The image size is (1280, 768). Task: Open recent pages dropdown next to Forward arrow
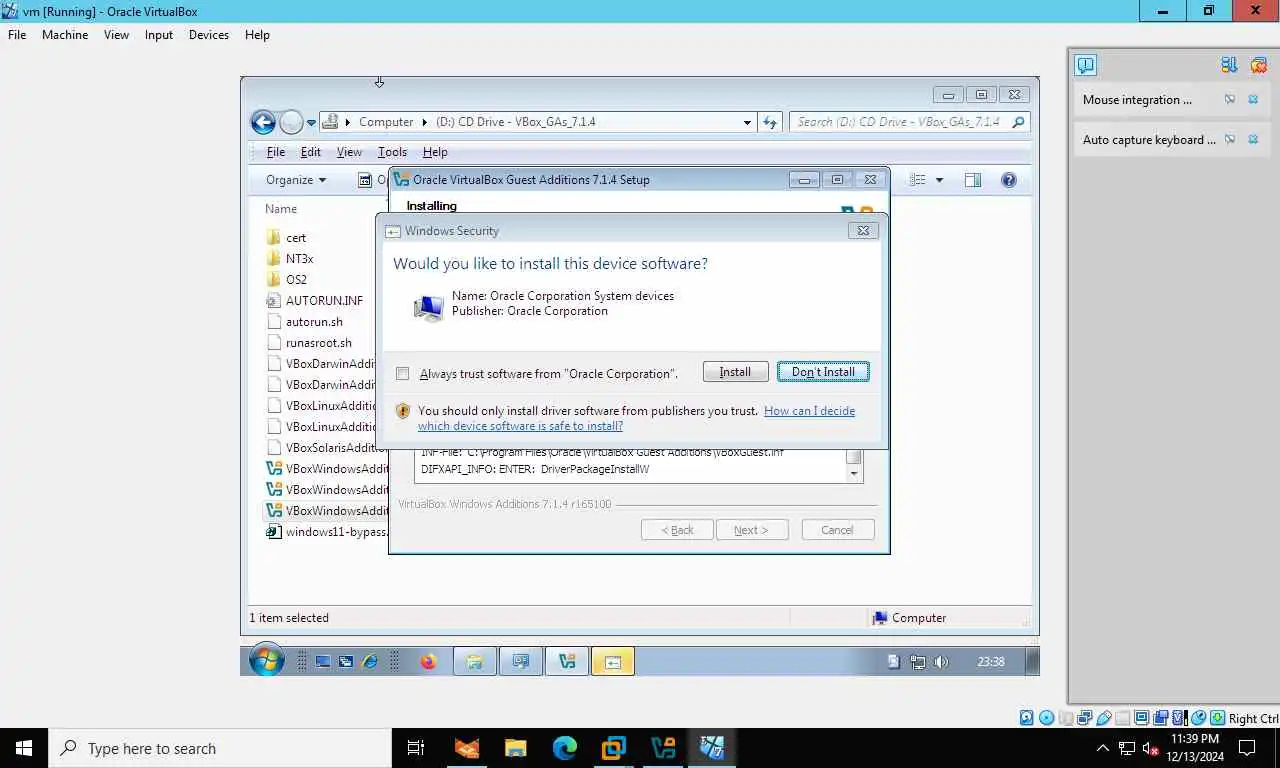[x=311, y=122]
